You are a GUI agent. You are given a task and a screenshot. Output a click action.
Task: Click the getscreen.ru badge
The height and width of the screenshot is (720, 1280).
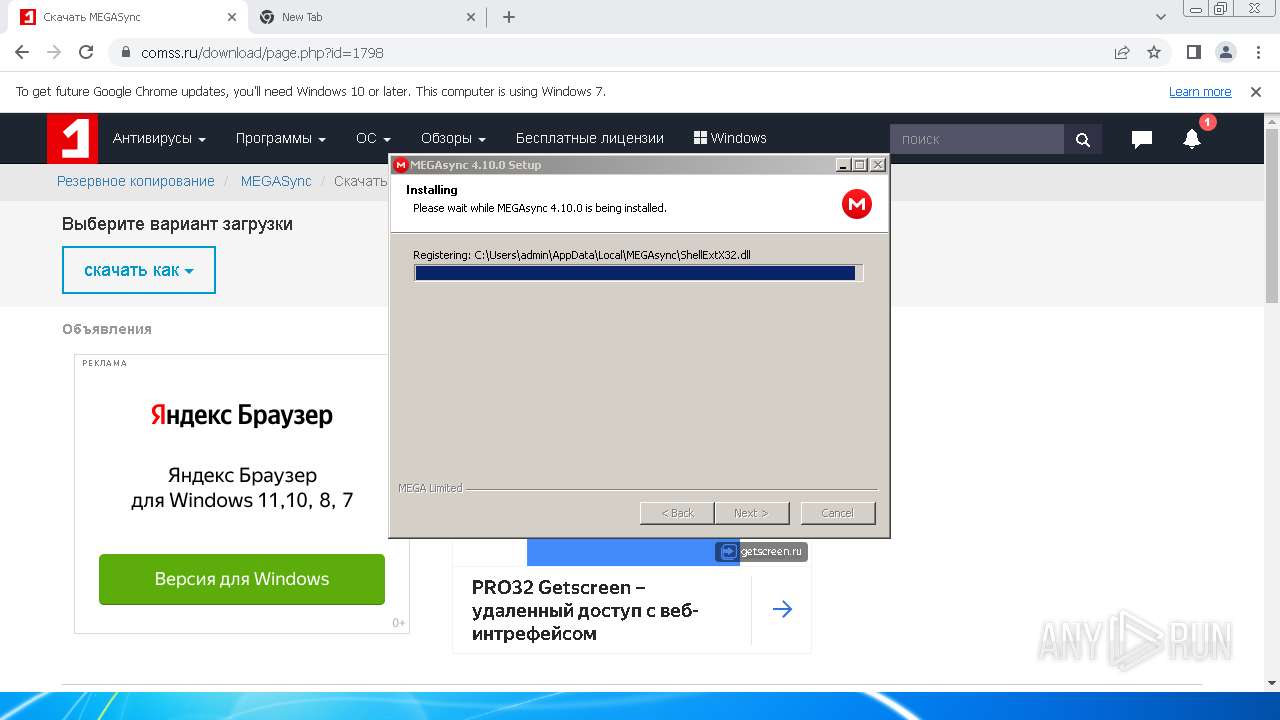coord(761,551)
